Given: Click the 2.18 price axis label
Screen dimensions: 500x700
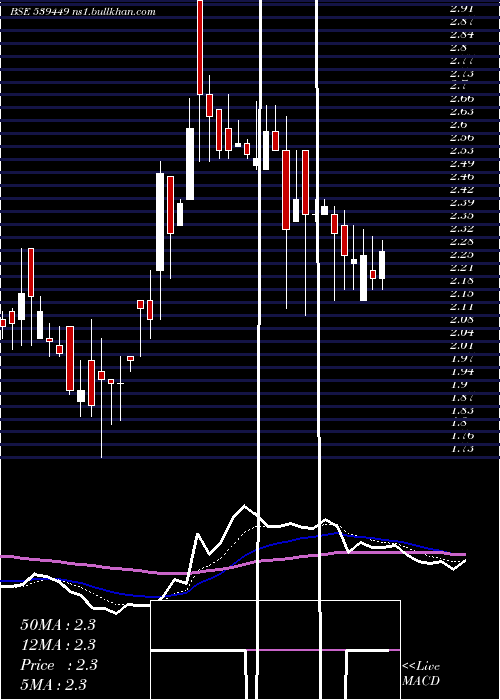Looking at the screenshot, I should pos(462,280).
